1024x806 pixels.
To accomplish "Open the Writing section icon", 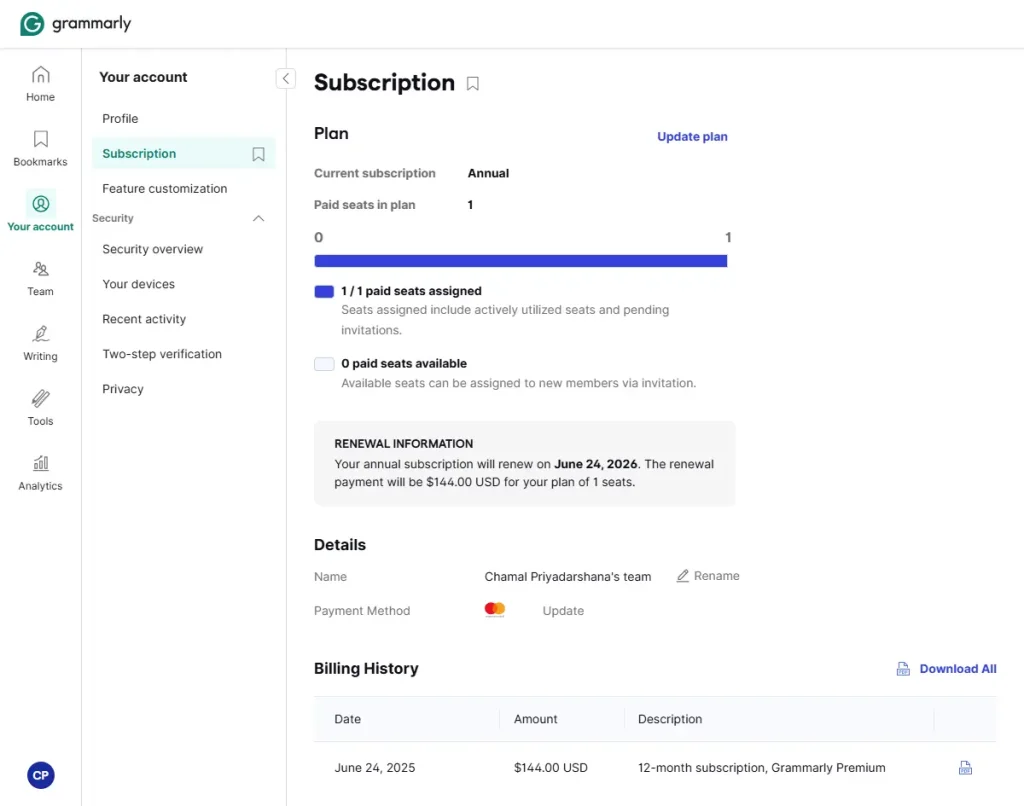I will (x=40, y=334).
